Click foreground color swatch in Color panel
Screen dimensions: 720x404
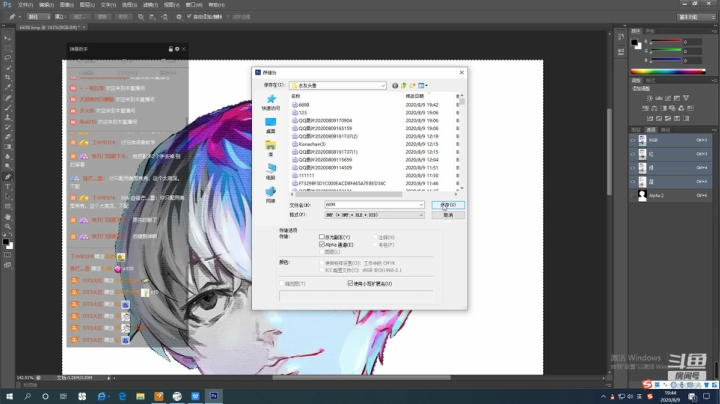coord(634,43)
